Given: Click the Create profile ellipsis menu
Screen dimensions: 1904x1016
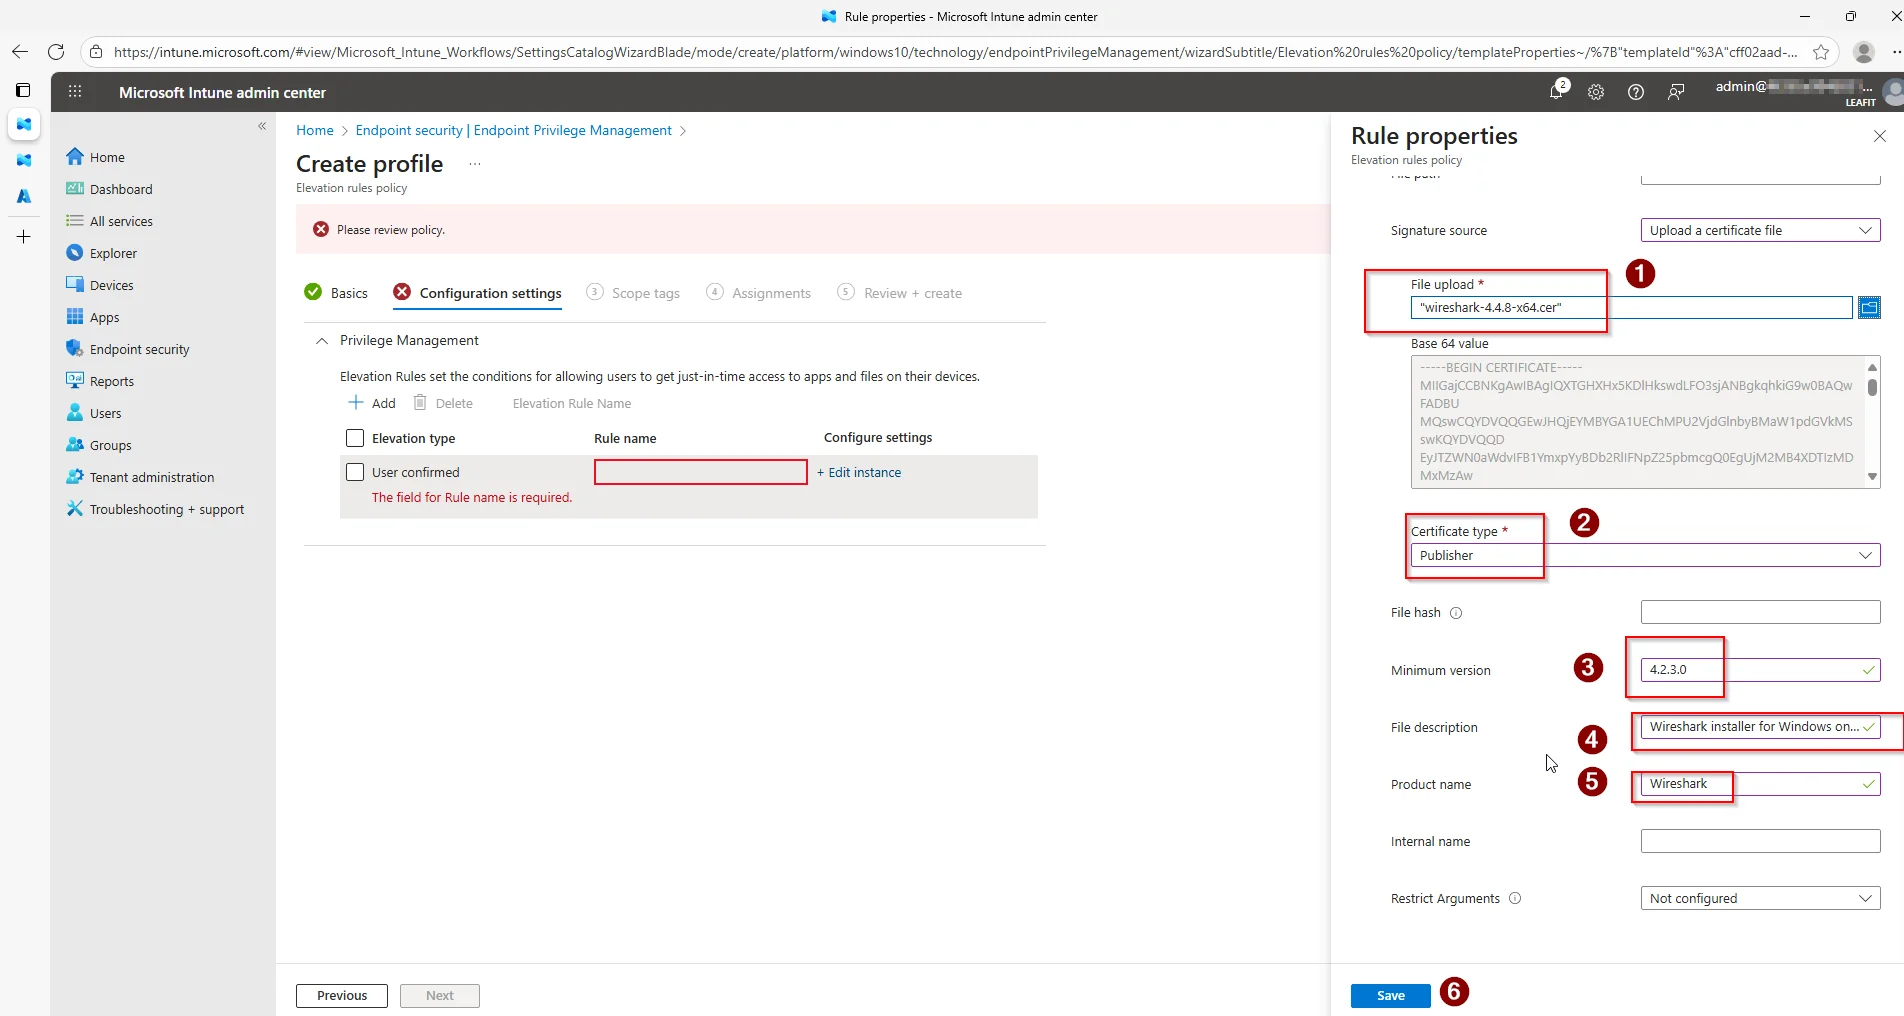Looking at the screenshot, I should click(475, 164).
